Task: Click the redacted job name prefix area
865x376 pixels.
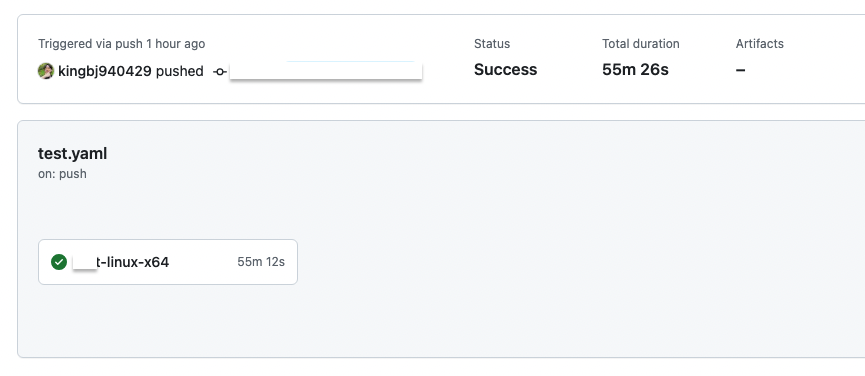Action: coord(85,262)
